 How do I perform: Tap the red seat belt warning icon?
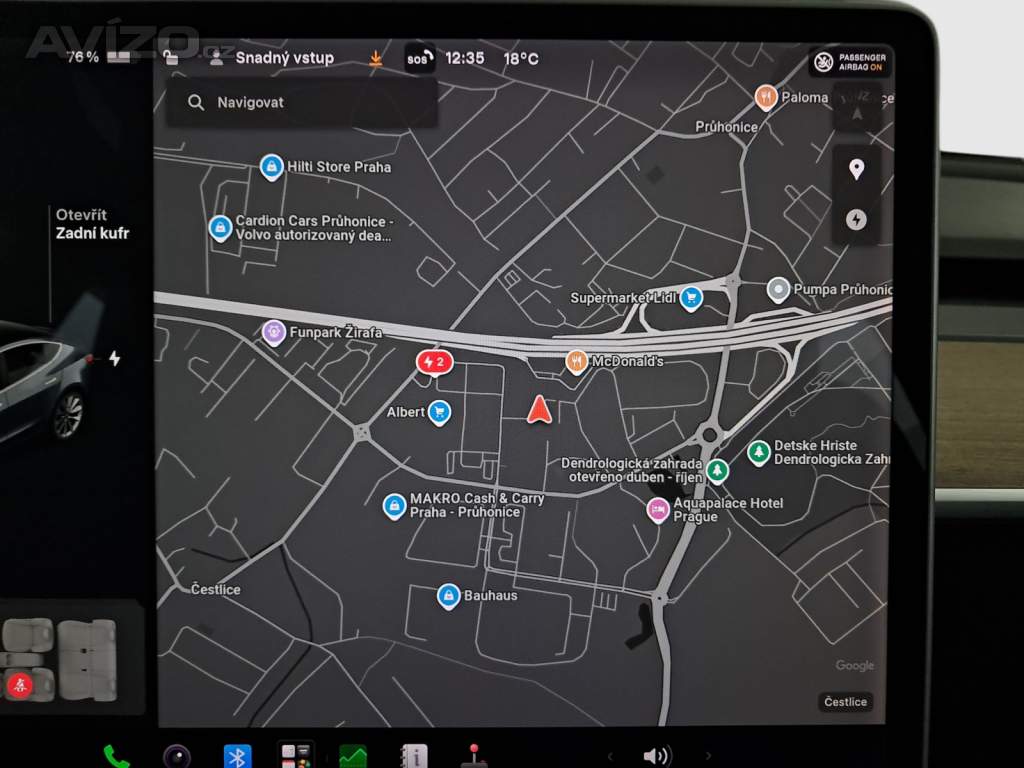[x=20, y=684]
